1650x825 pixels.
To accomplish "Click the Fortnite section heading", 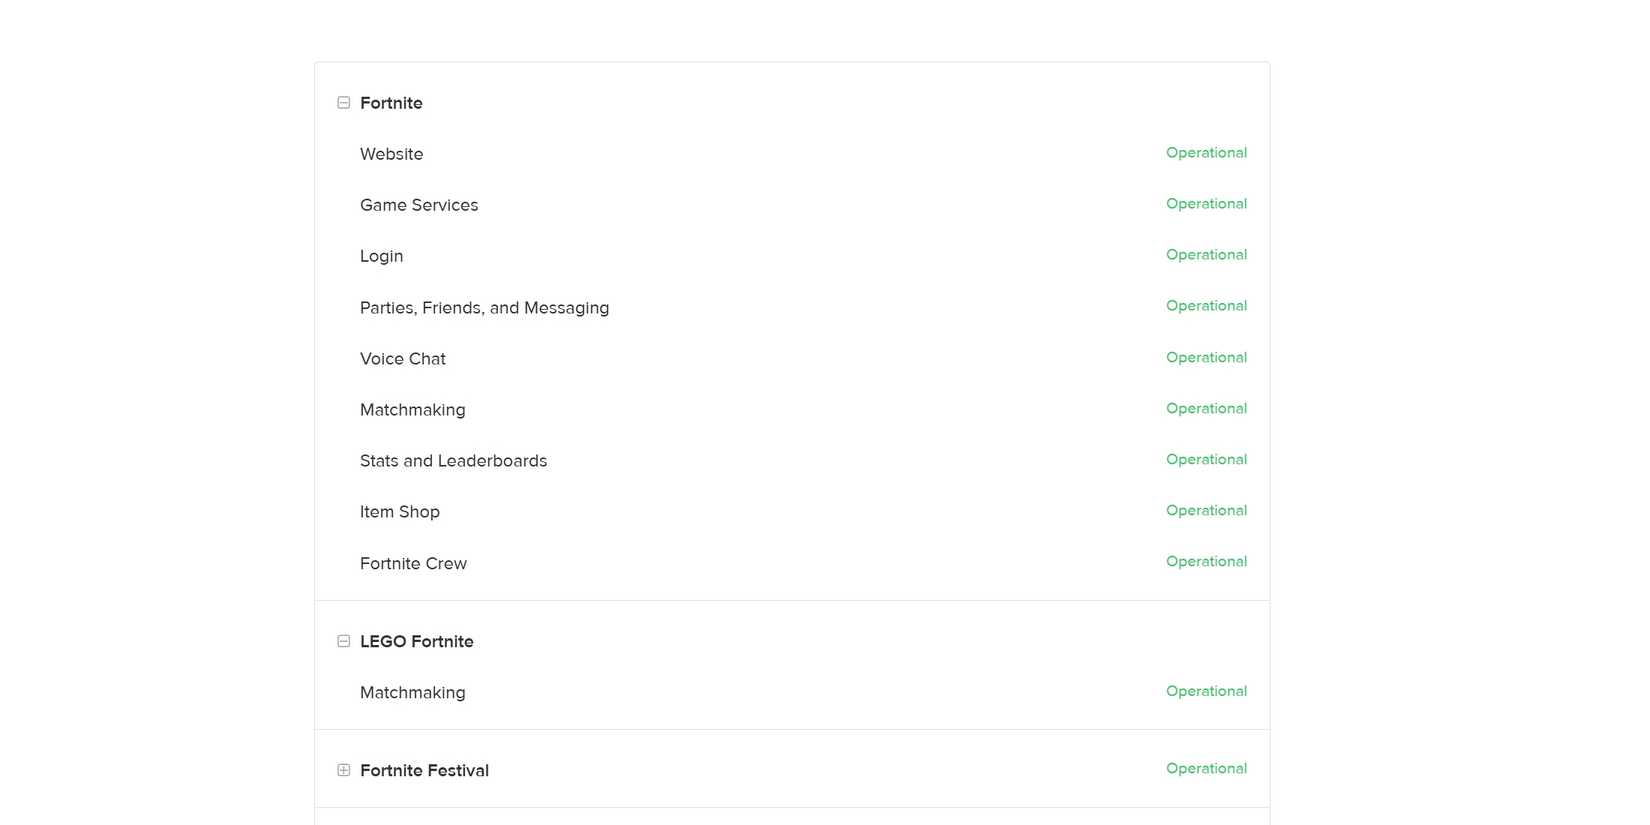I will pos(391,102).
